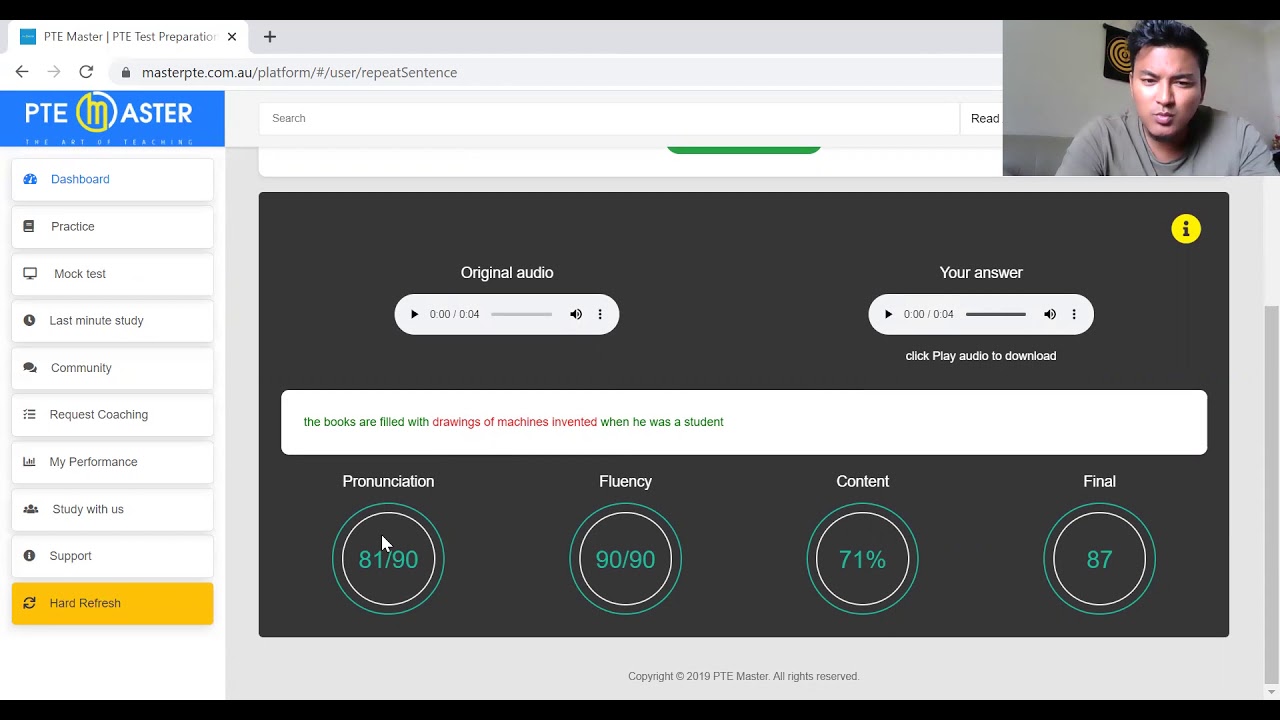Viewport: 1280px width, 720px height.
Task: Focus the Search input field
Action: click(x=609, y=118)
